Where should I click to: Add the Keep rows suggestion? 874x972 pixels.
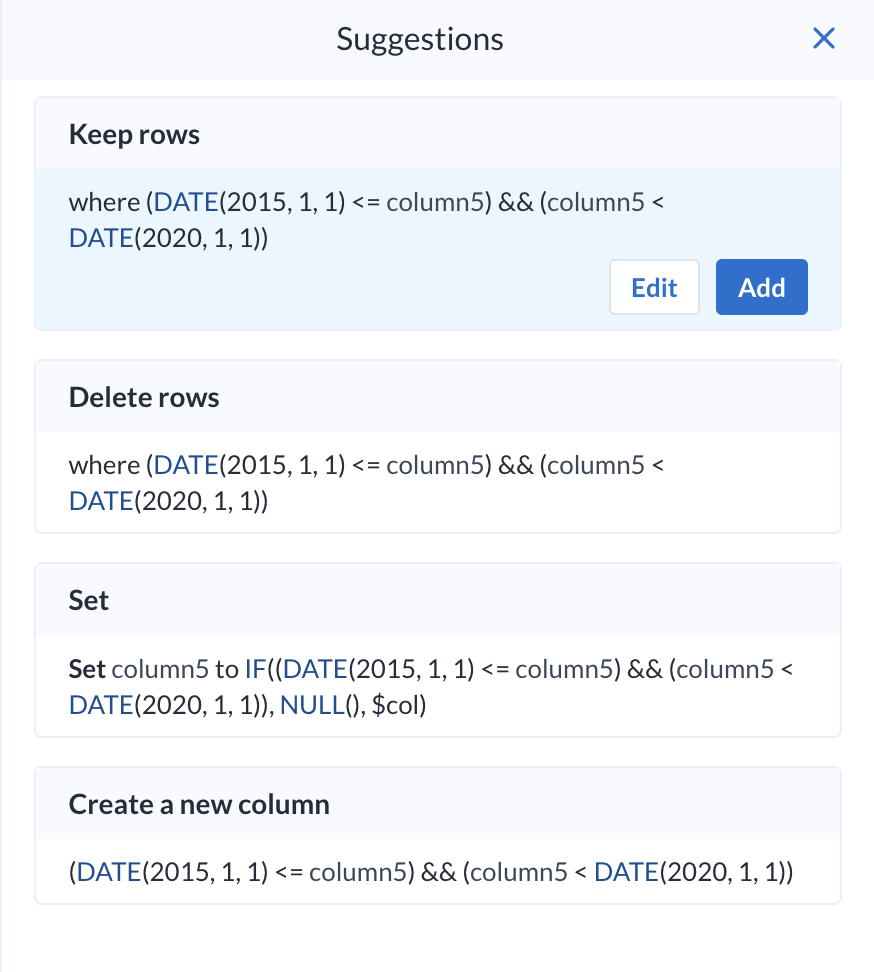(x=761, y=288)
